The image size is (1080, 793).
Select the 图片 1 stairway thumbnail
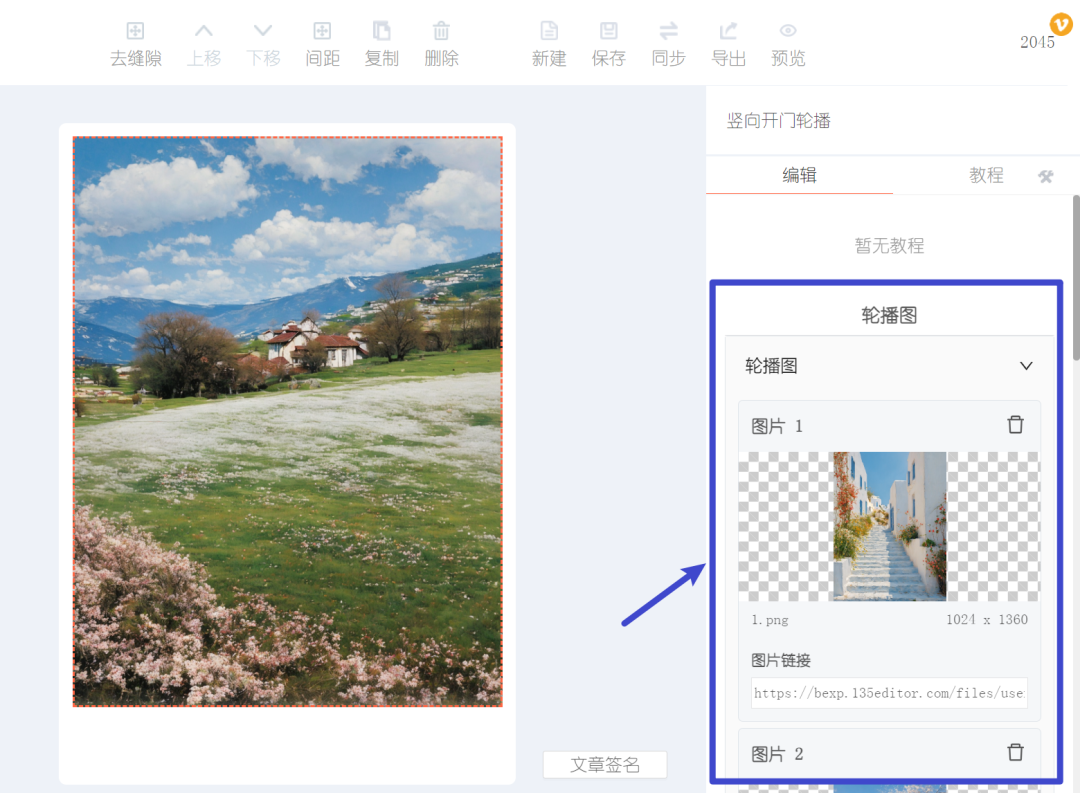[889, 526]
